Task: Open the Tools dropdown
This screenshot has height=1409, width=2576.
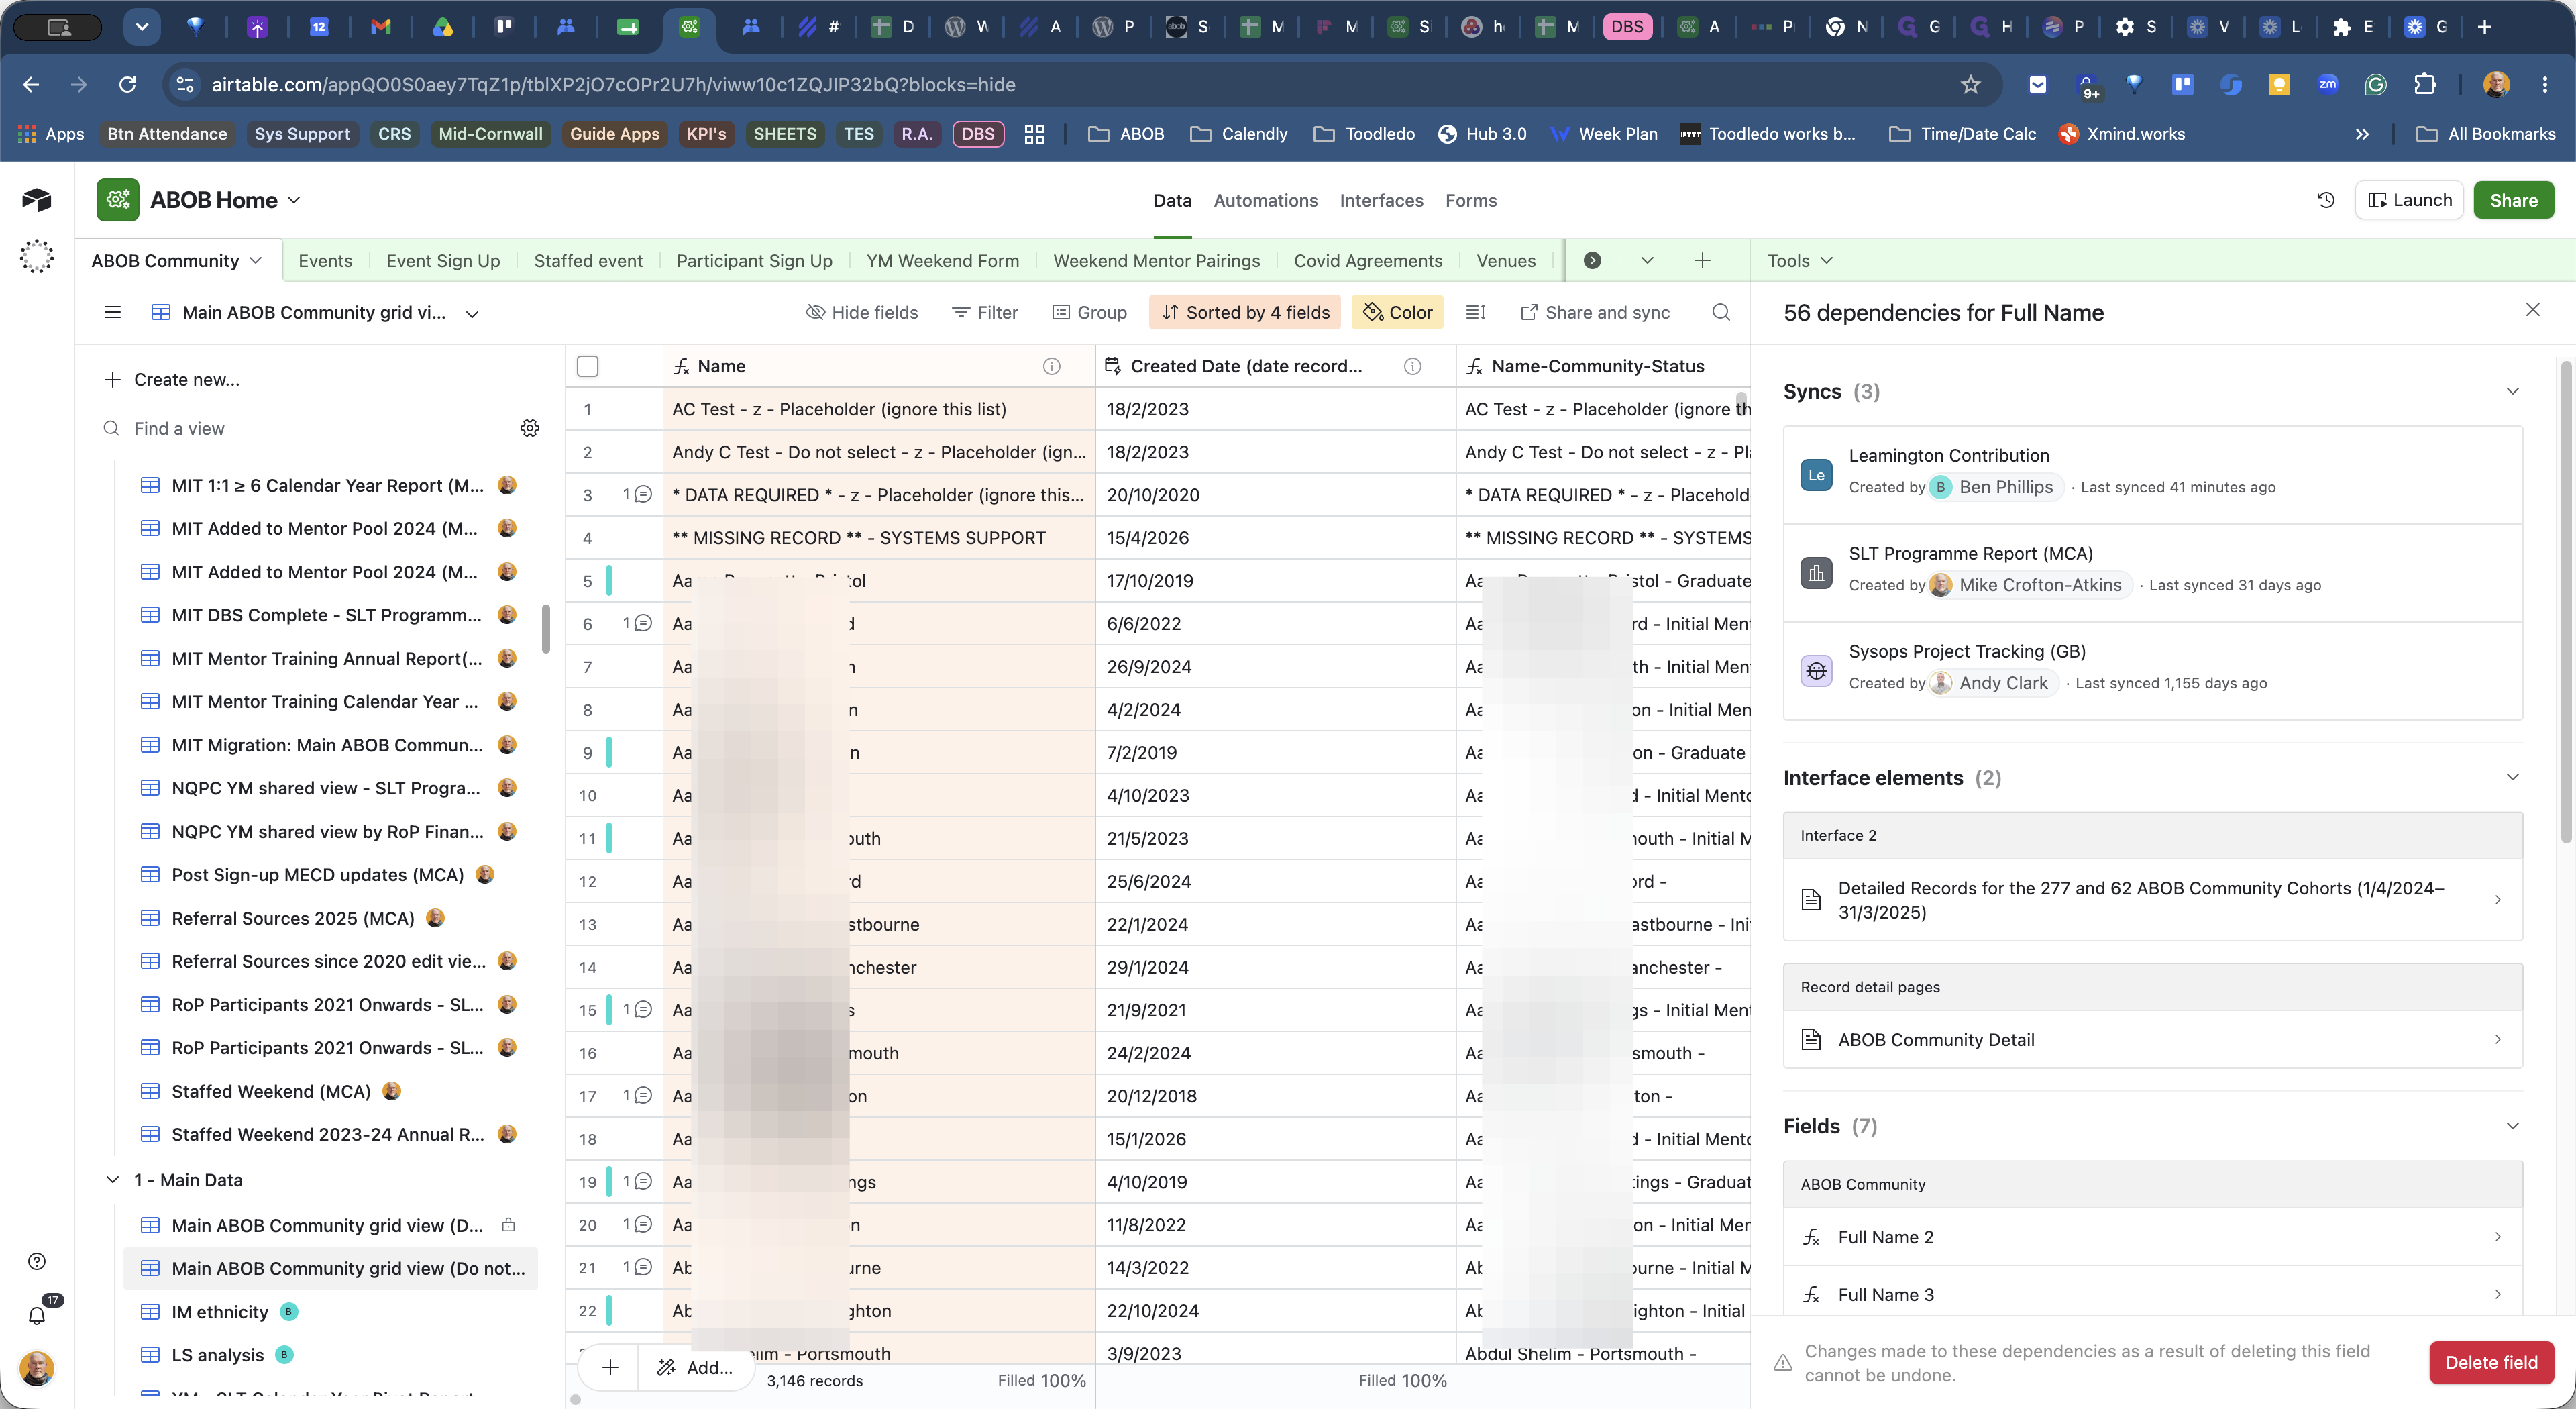Action: point(1799,260)
